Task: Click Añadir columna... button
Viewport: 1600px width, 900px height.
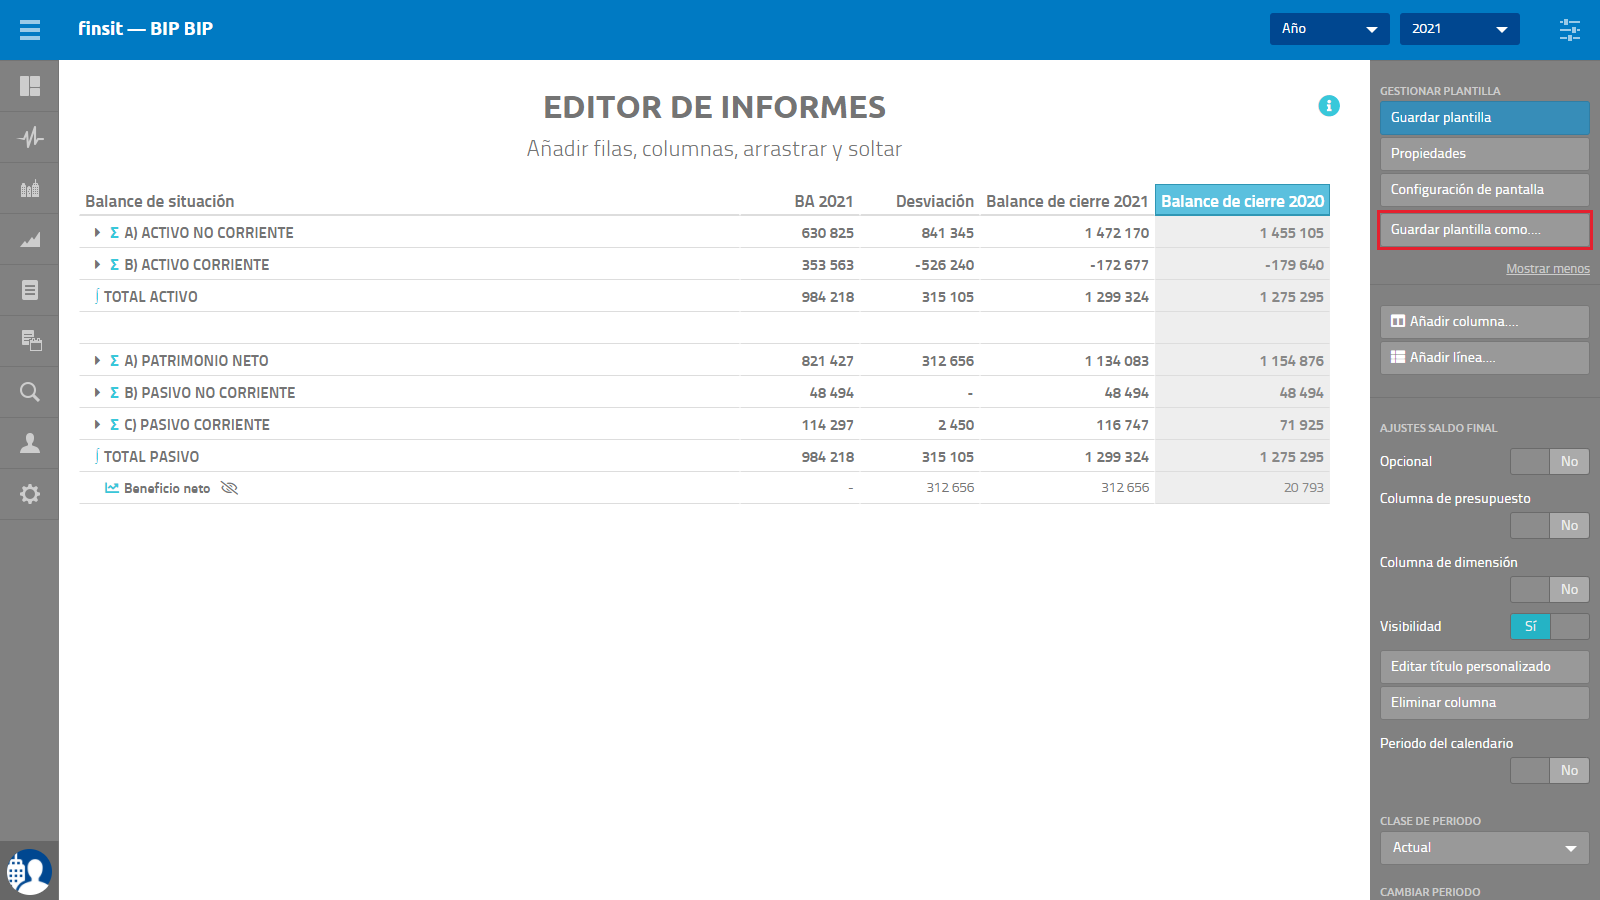Action: 1484,322
